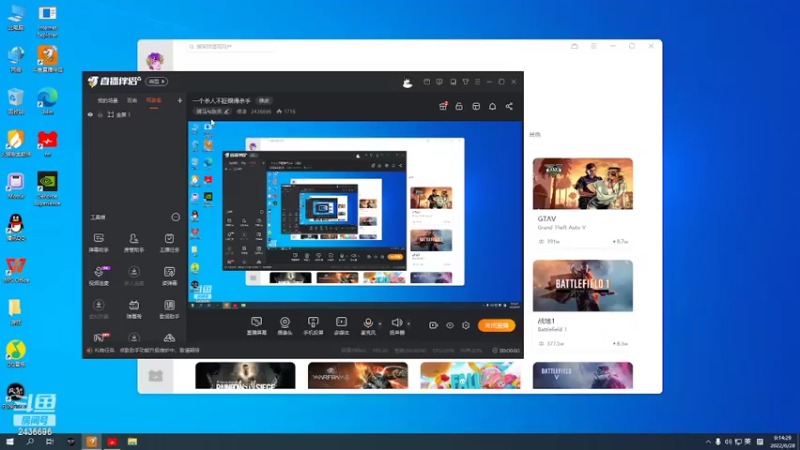
Task: Add a multimedia (多媒体) source
Action: [x=341, y=326]
